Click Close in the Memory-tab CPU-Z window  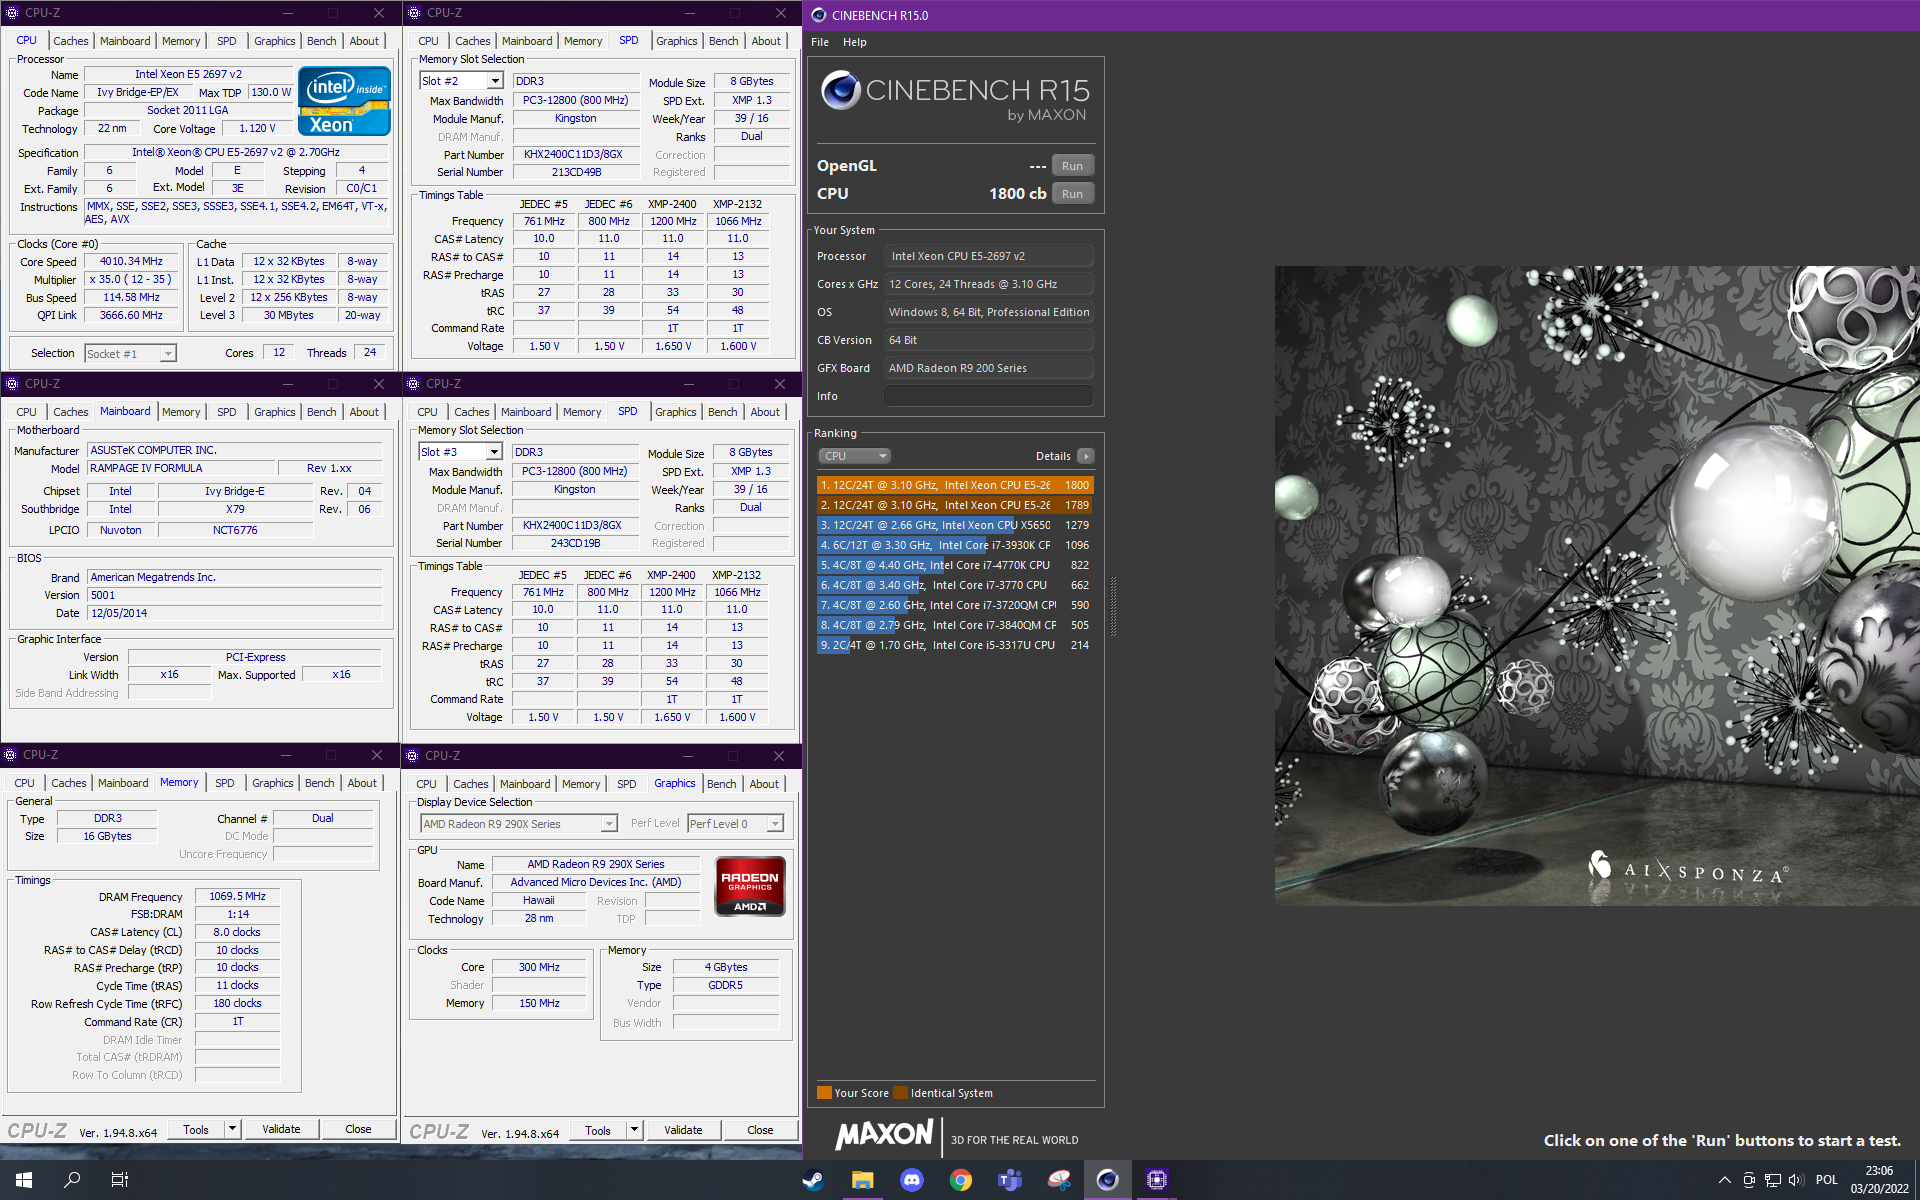(x=358, y=1129)
